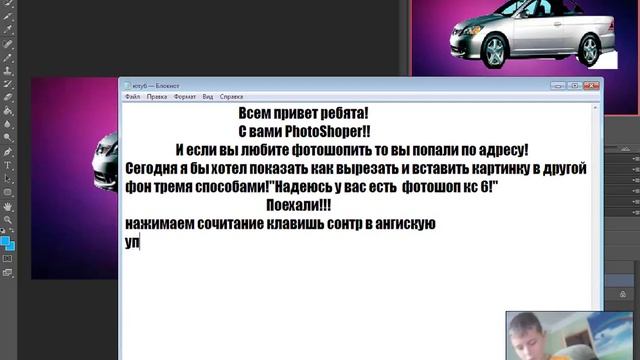This screenshot has height=360, width=640.
Task: Open the Правка menu in Notepad
Action: (157, 97)
